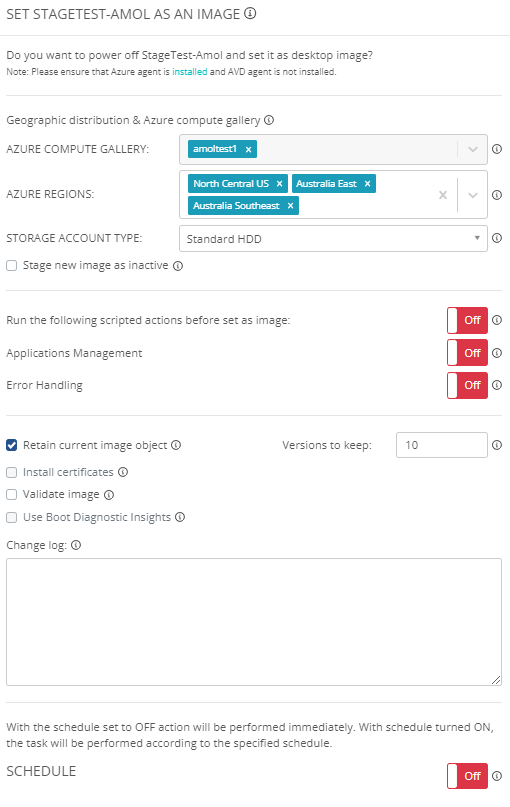The width and height of the screenshot is (510, 807).
Task: Remove Australia East region tag
Action: 367,184
